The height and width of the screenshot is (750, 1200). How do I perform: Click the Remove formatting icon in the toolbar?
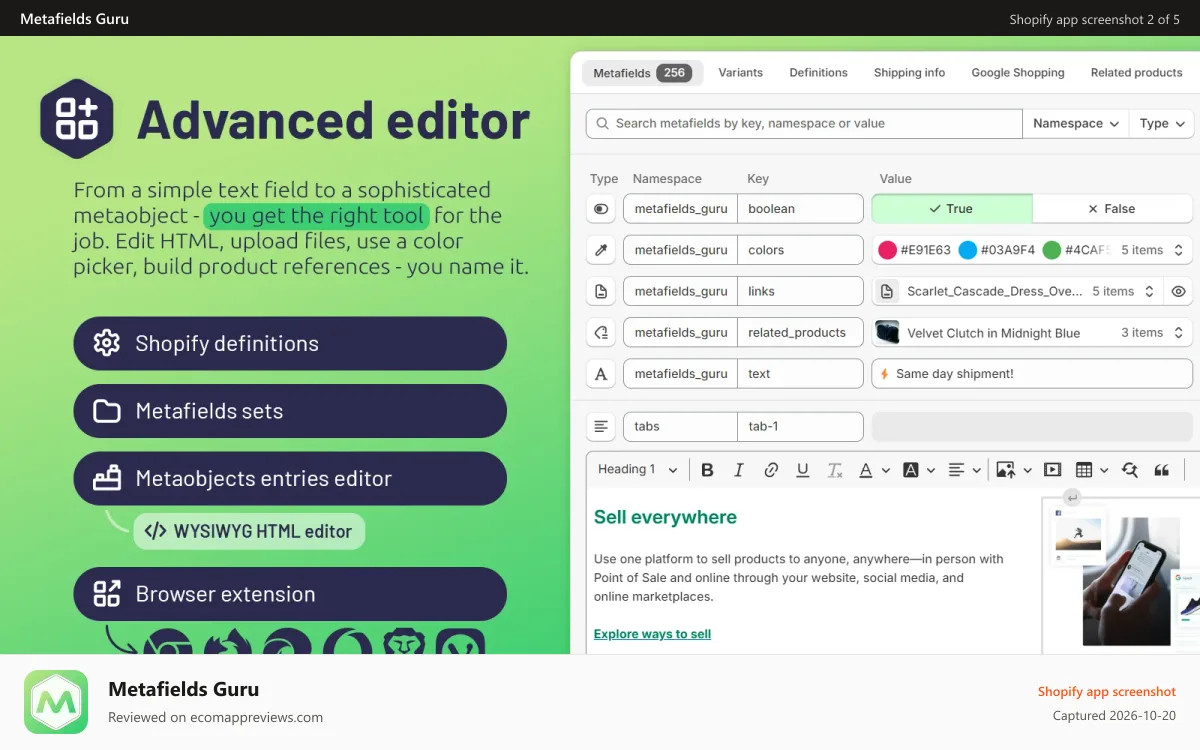(835, 470)
